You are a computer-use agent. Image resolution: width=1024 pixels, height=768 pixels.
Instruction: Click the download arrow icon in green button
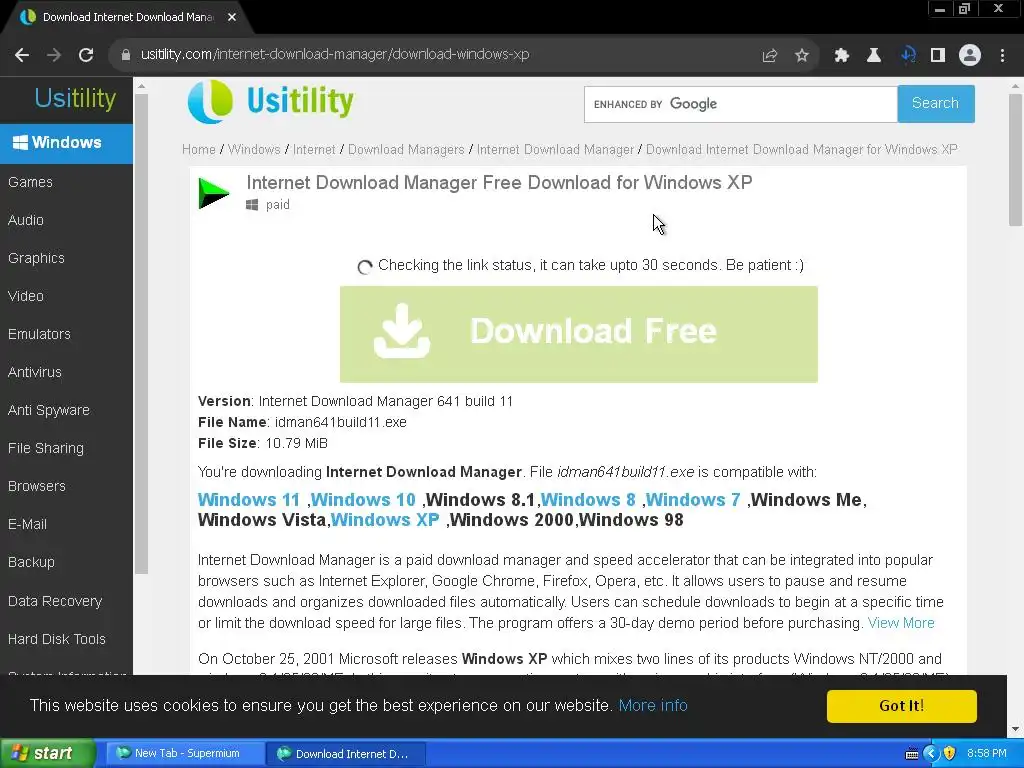click(402, 331)
